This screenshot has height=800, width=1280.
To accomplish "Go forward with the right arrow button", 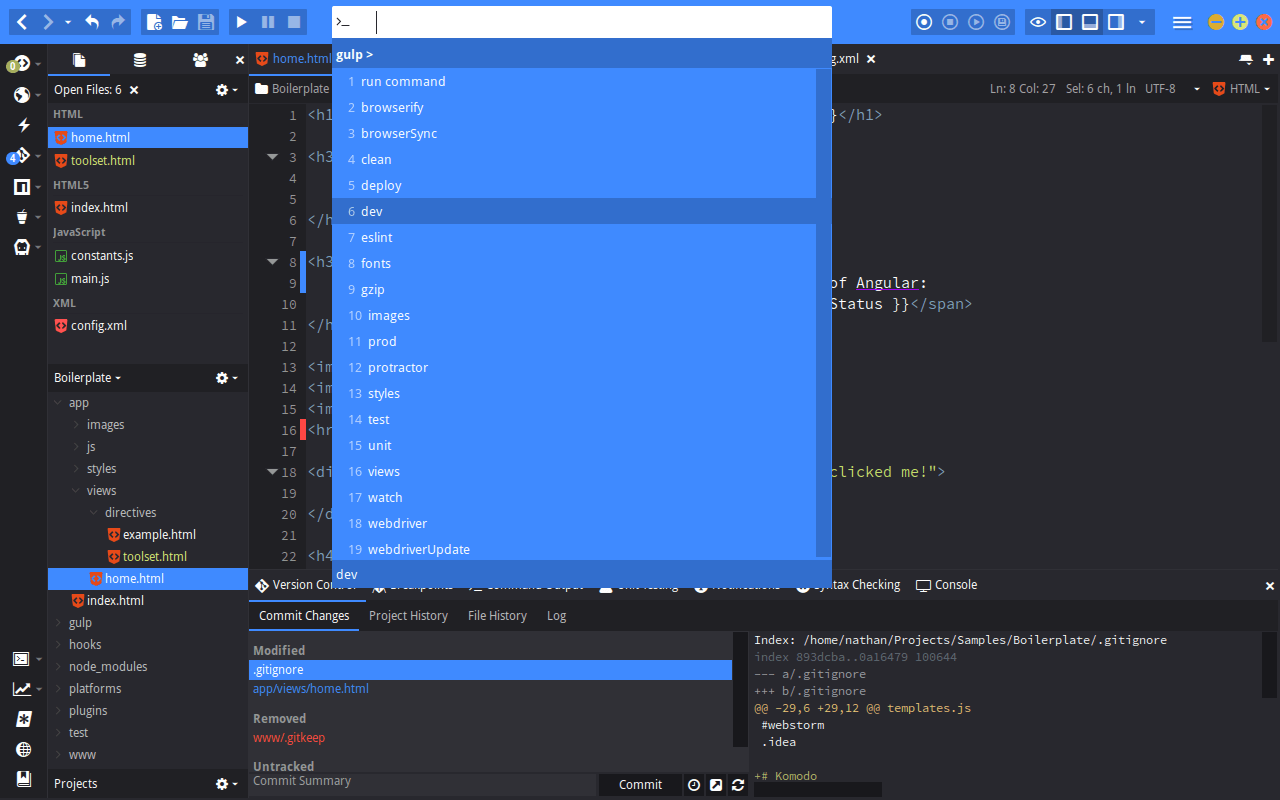I will pos(46,21).
